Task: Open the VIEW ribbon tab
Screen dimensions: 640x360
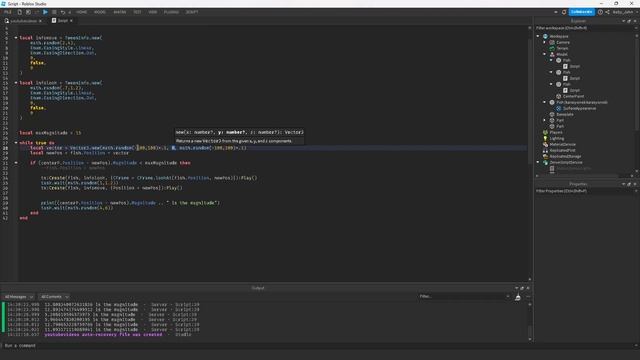Action: pos(153,12)
